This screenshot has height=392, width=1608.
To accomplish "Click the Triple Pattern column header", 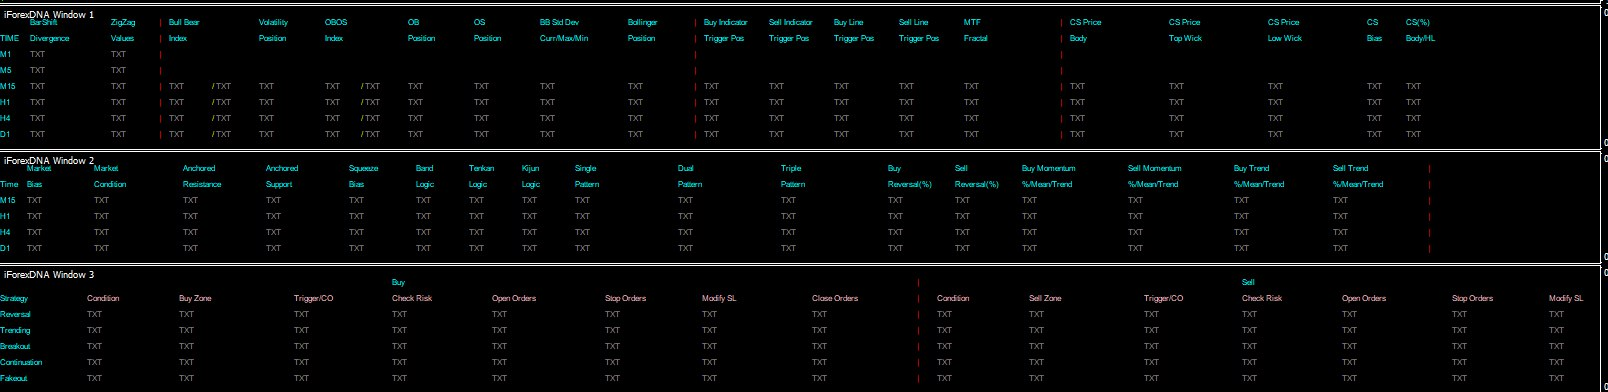I will pos(793,176).
